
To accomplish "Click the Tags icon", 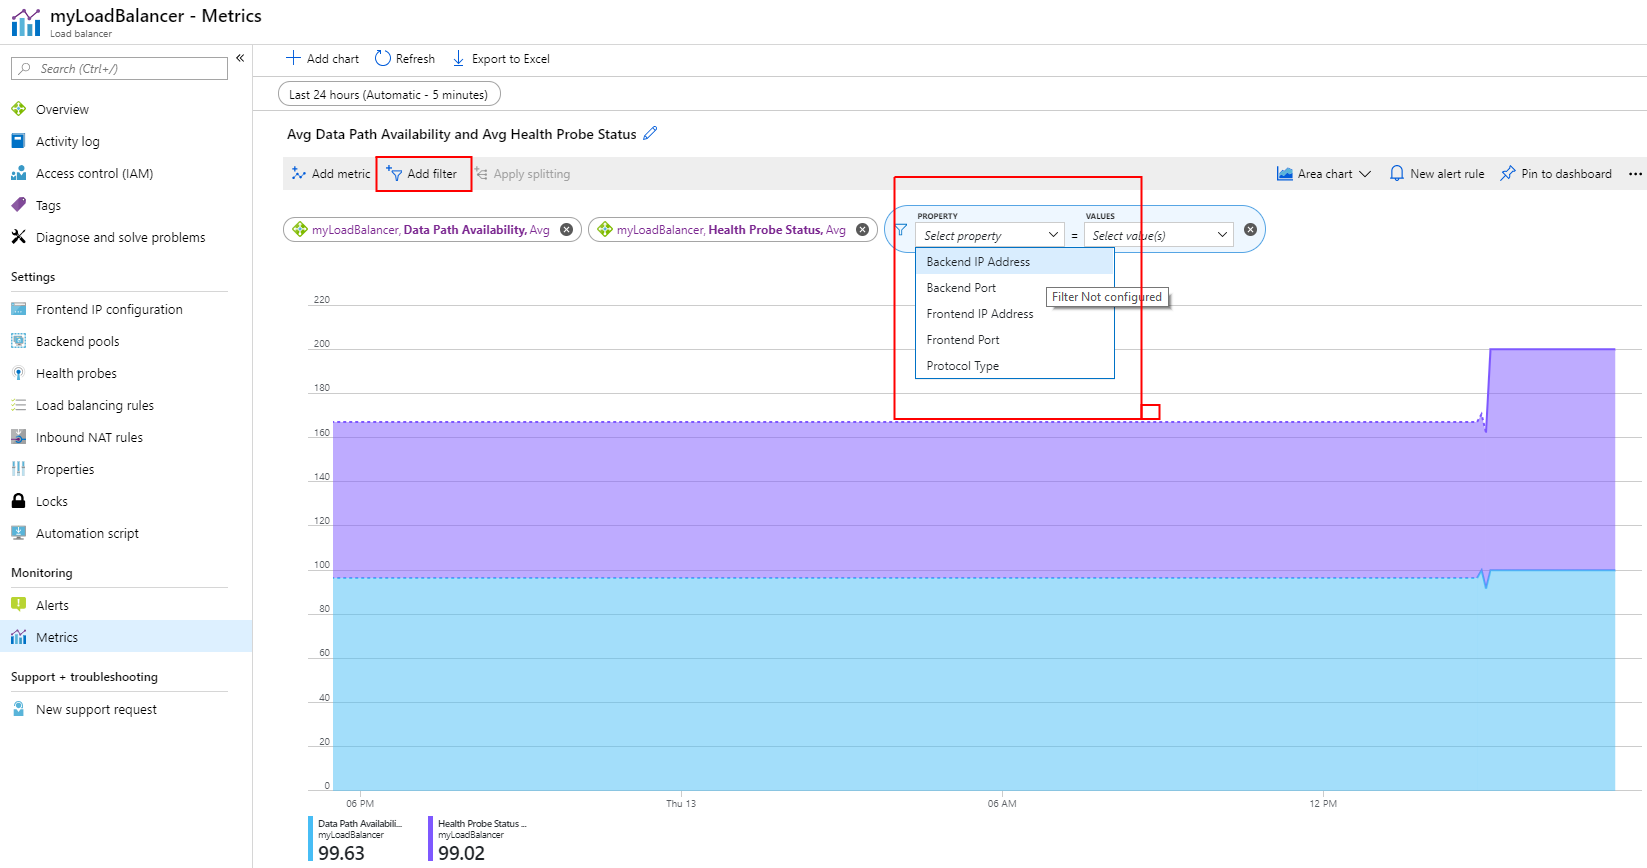I will [18, 205].
